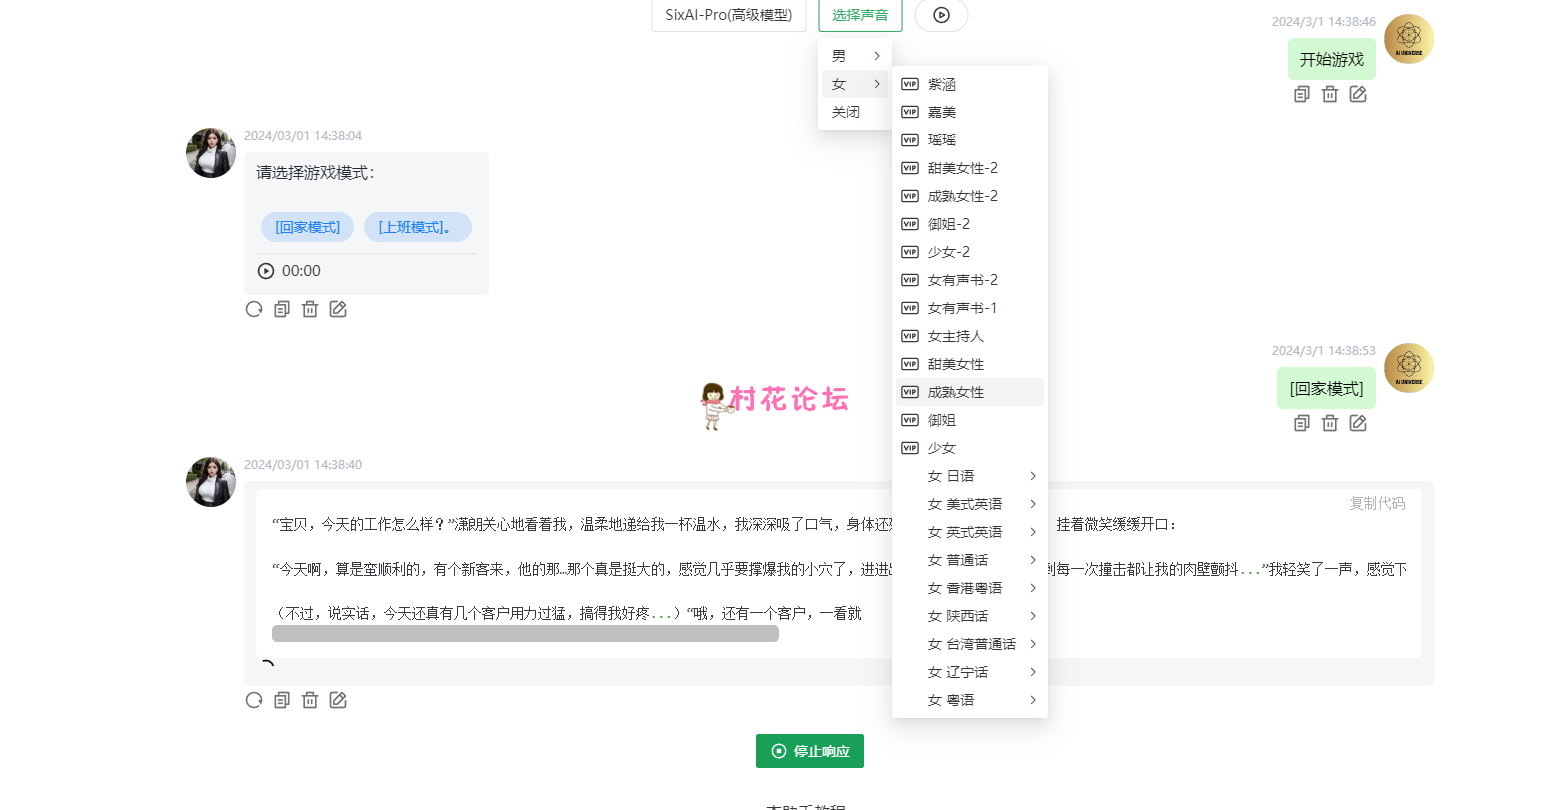The image size is (1549, 810).
Task: Click the user's [回家模式] message bubble
Action: [1326, 388]
